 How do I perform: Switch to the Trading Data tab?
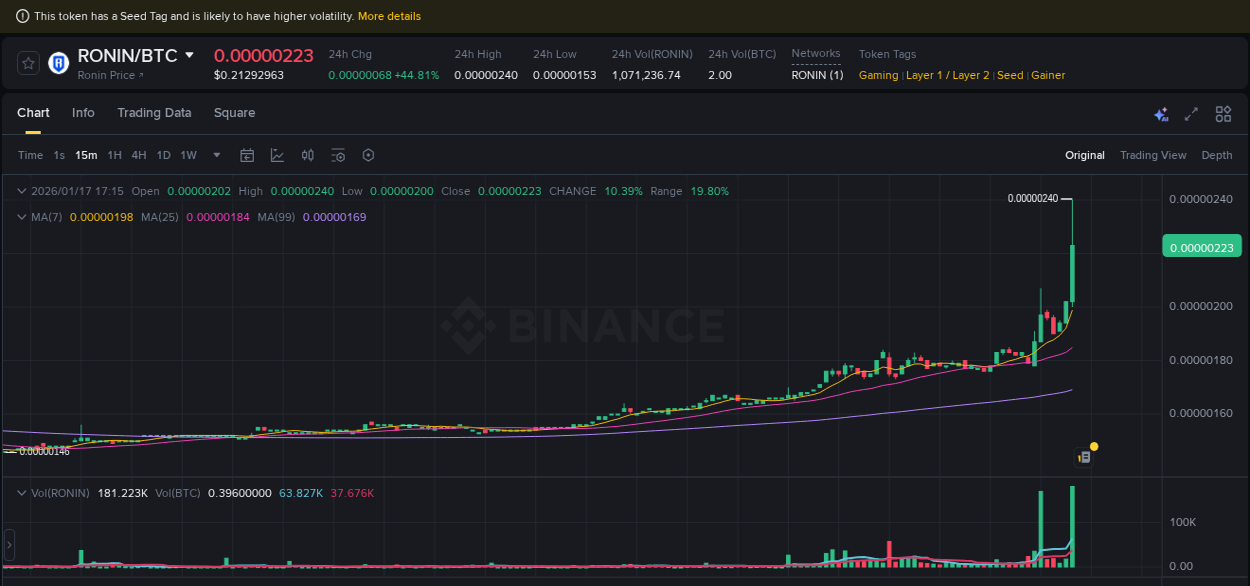[x=154, y=113]
